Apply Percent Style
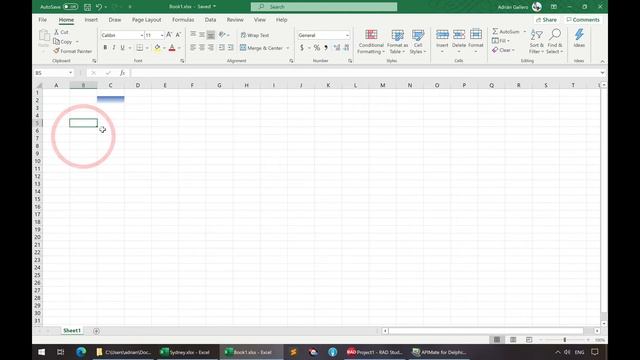This screenshot has height=360, width=640. click(317, 48)
